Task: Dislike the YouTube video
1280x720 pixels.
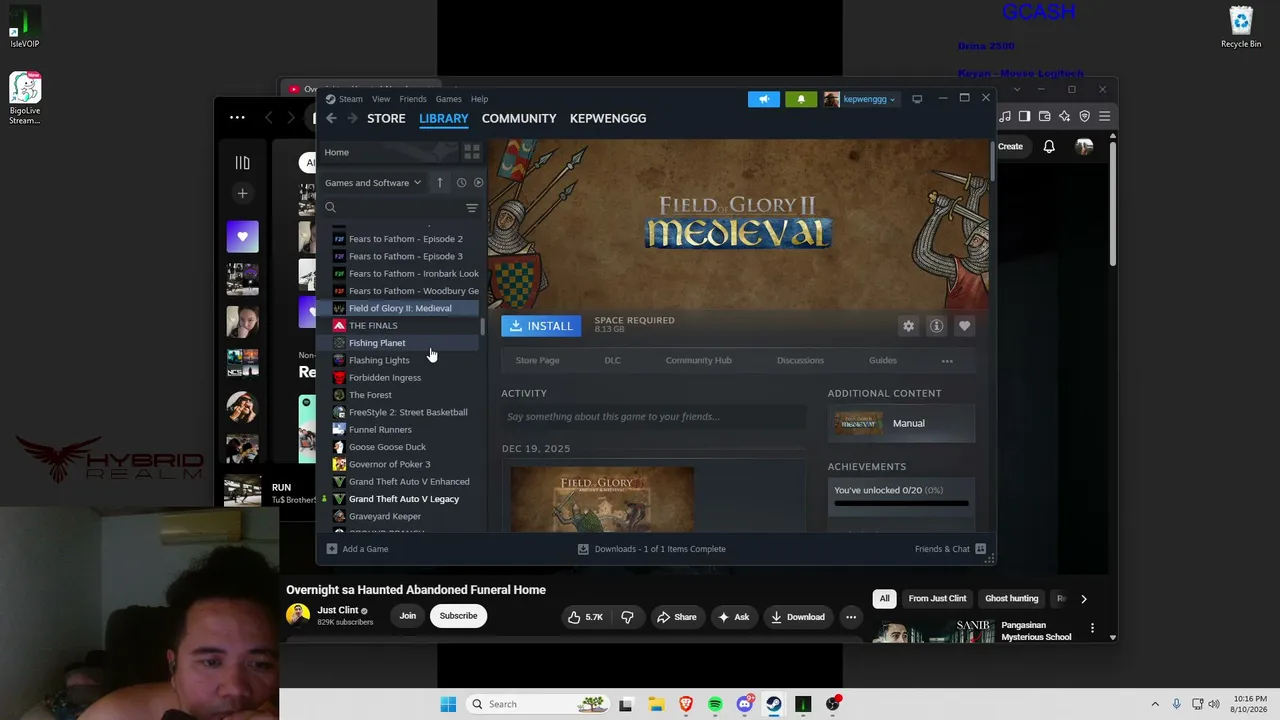Action: tap(627, 617)
